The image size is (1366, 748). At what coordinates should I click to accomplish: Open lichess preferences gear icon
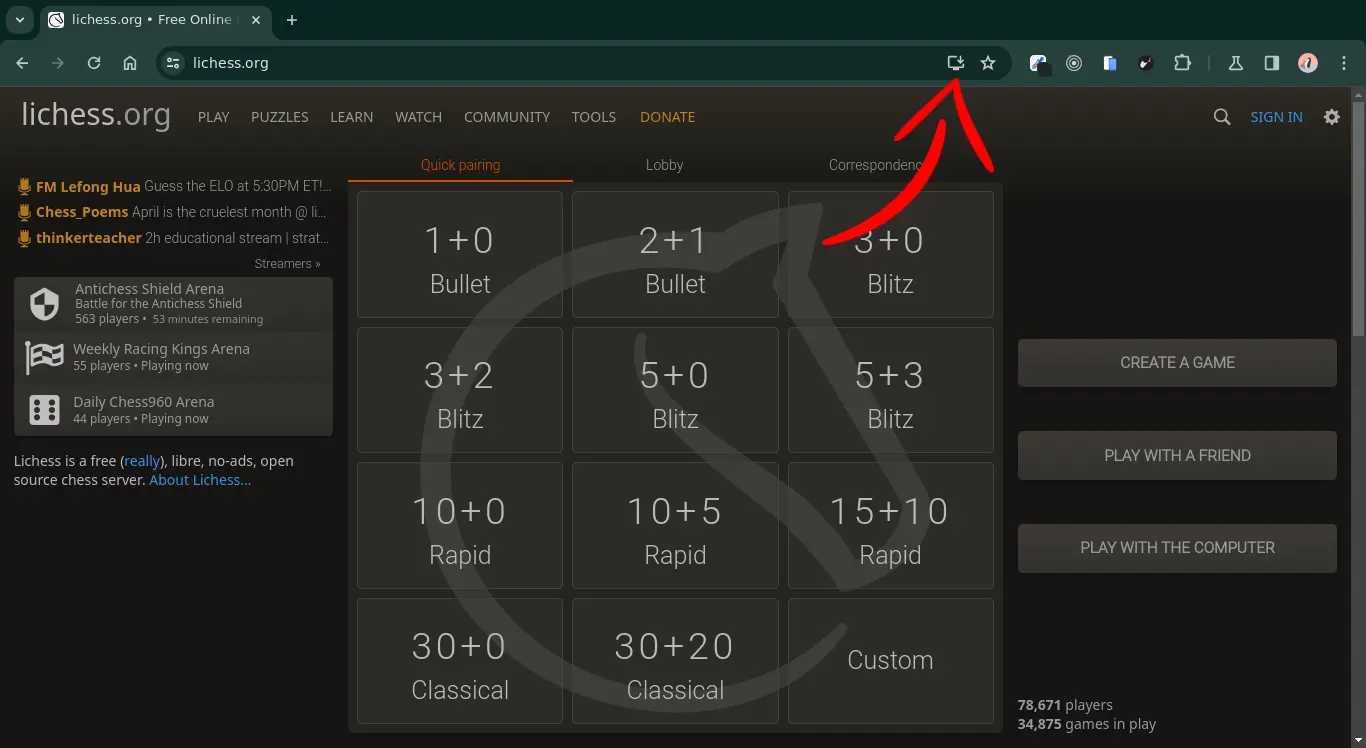coord(1332,117)
